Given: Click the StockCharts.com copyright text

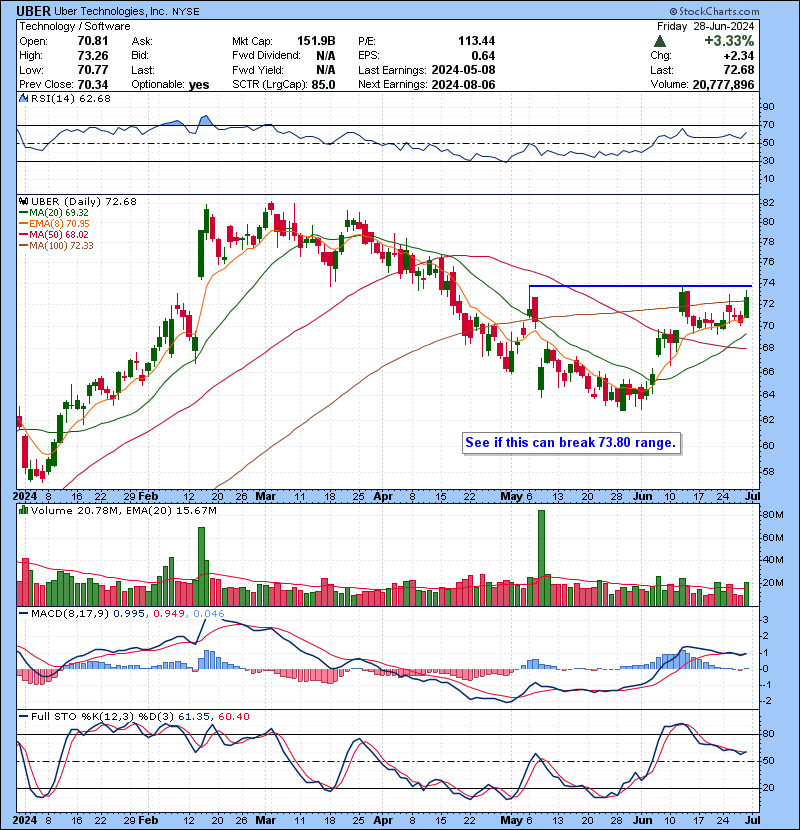Looking at the screenshot, I should 715,11.
